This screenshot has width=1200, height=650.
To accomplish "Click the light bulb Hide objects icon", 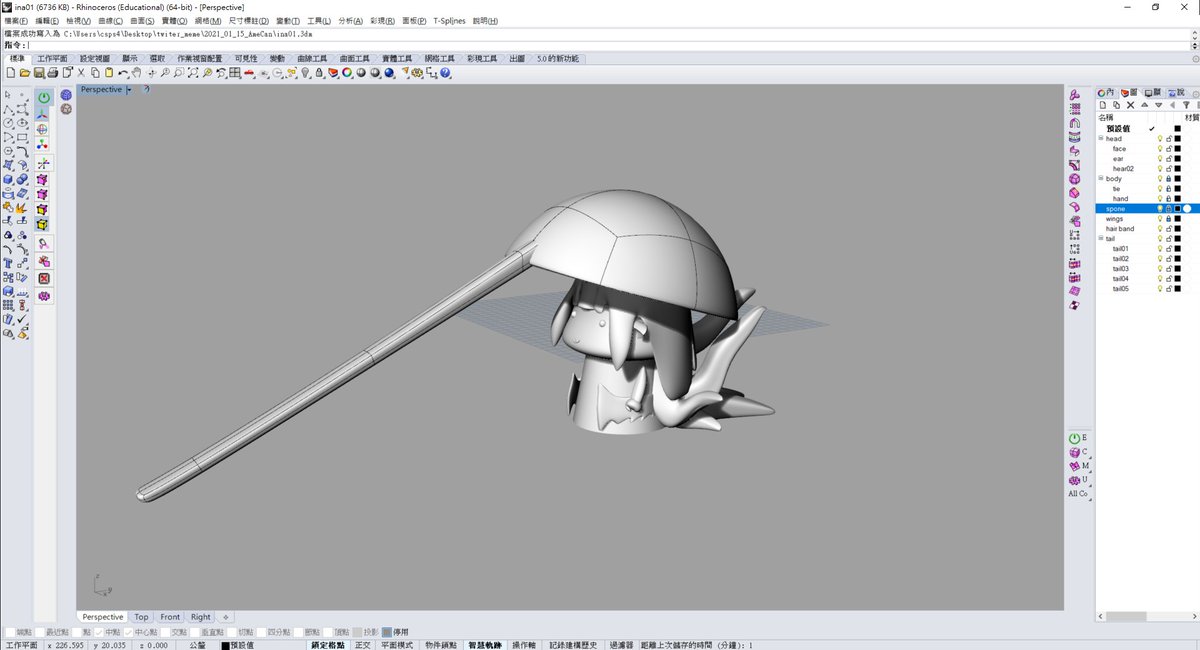I will (305, 73).
